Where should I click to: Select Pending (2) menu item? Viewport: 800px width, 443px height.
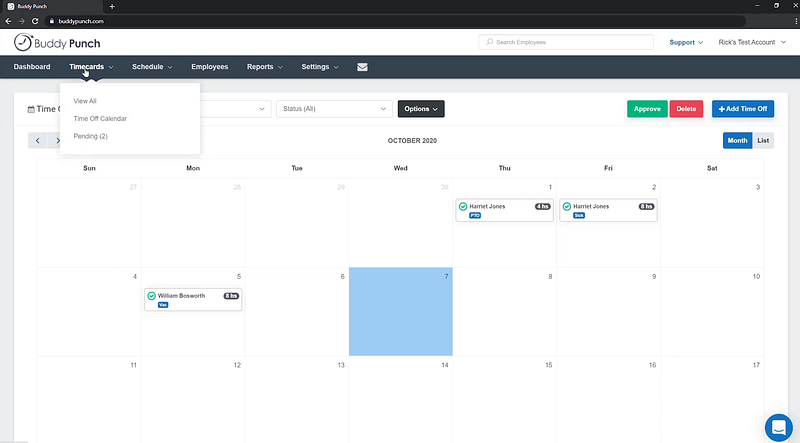tap(90, 136)
